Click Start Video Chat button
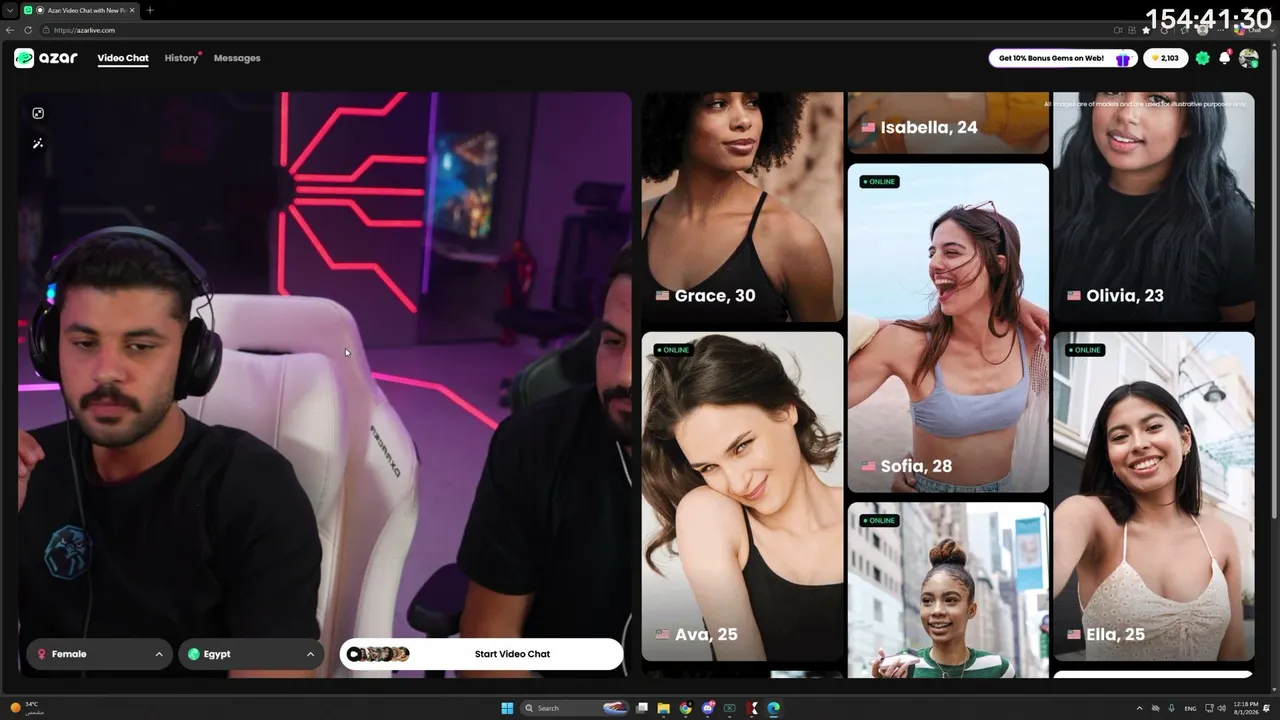The height and width of the screenshot is (720, 1280). coord(481,654)
